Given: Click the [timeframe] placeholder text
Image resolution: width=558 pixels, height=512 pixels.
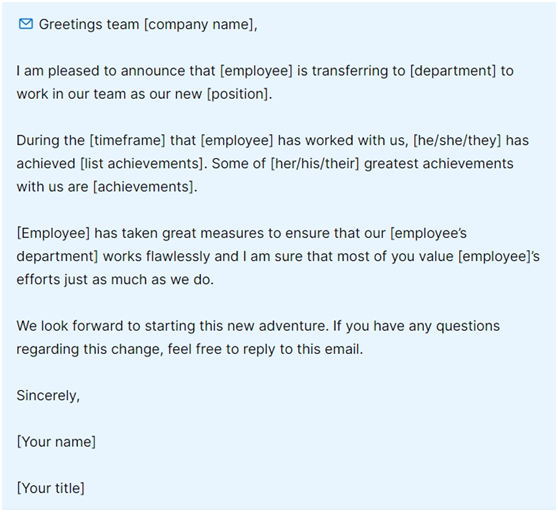Looking at the screenshot, I should coord(127,140).
